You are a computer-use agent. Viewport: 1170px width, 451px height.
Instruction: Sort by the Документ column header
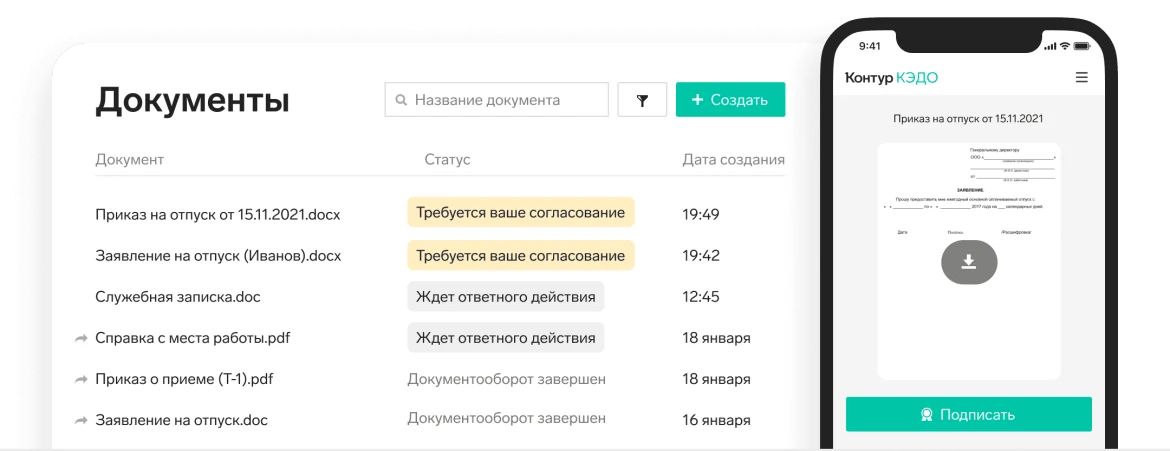pyautogui.click(x=129, y=160)
